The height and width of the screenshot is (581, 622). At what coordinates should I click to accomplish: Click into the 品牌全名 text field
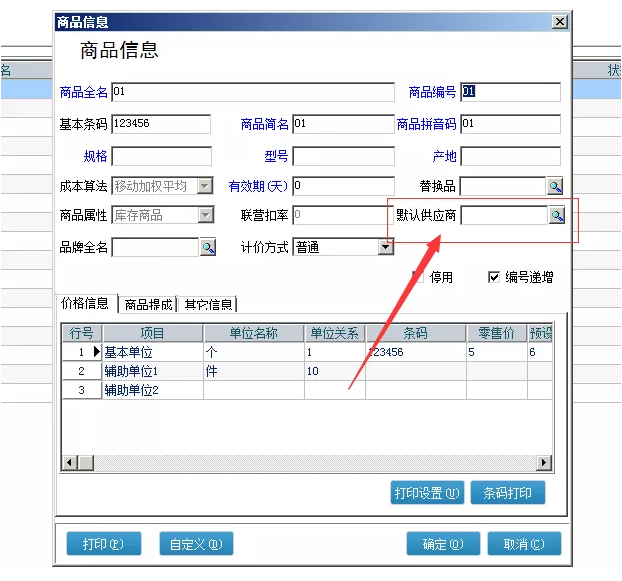pyautogui.click(x=155, y=247)
